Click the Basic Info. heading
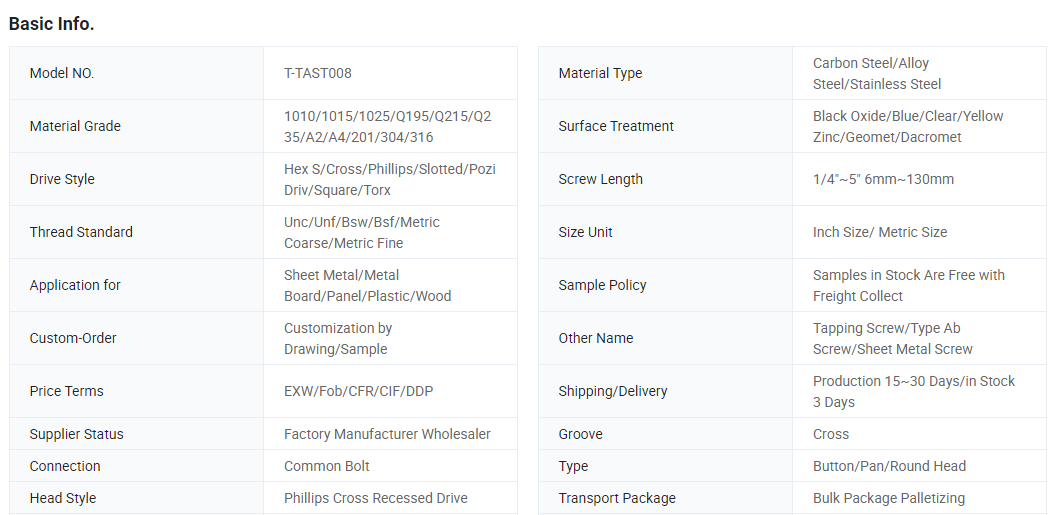The height and width of the screenshot is (515, 1062). 51,24
